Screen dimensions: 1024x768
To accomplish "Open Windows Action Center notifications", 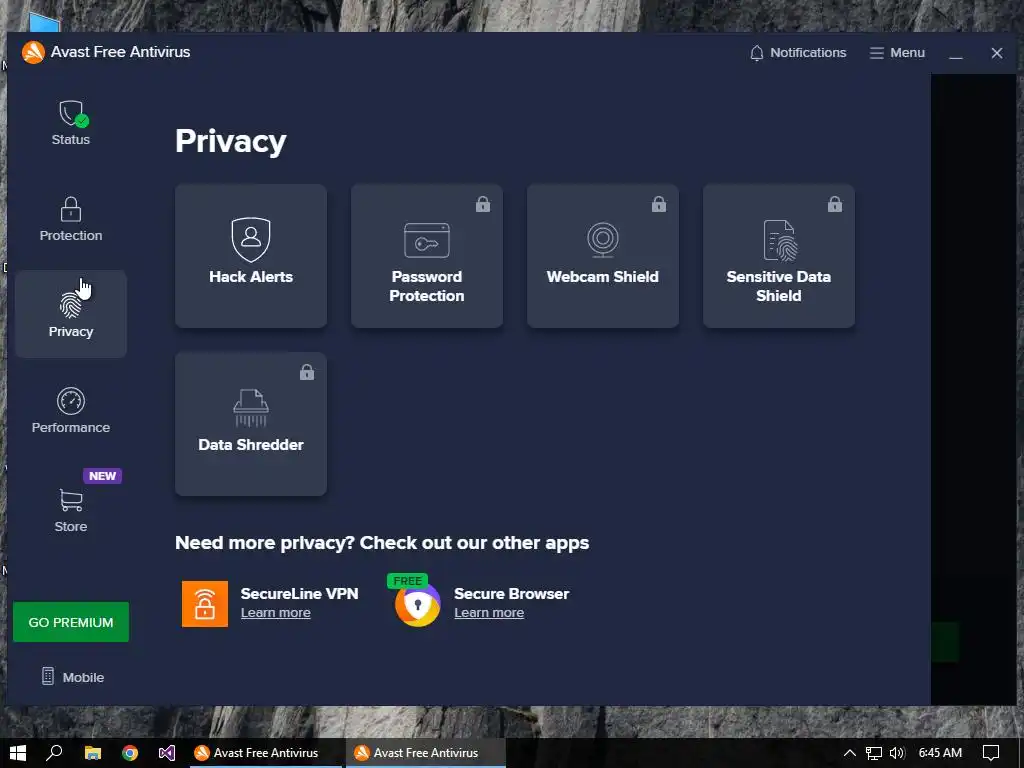I will tap(991, 753).
